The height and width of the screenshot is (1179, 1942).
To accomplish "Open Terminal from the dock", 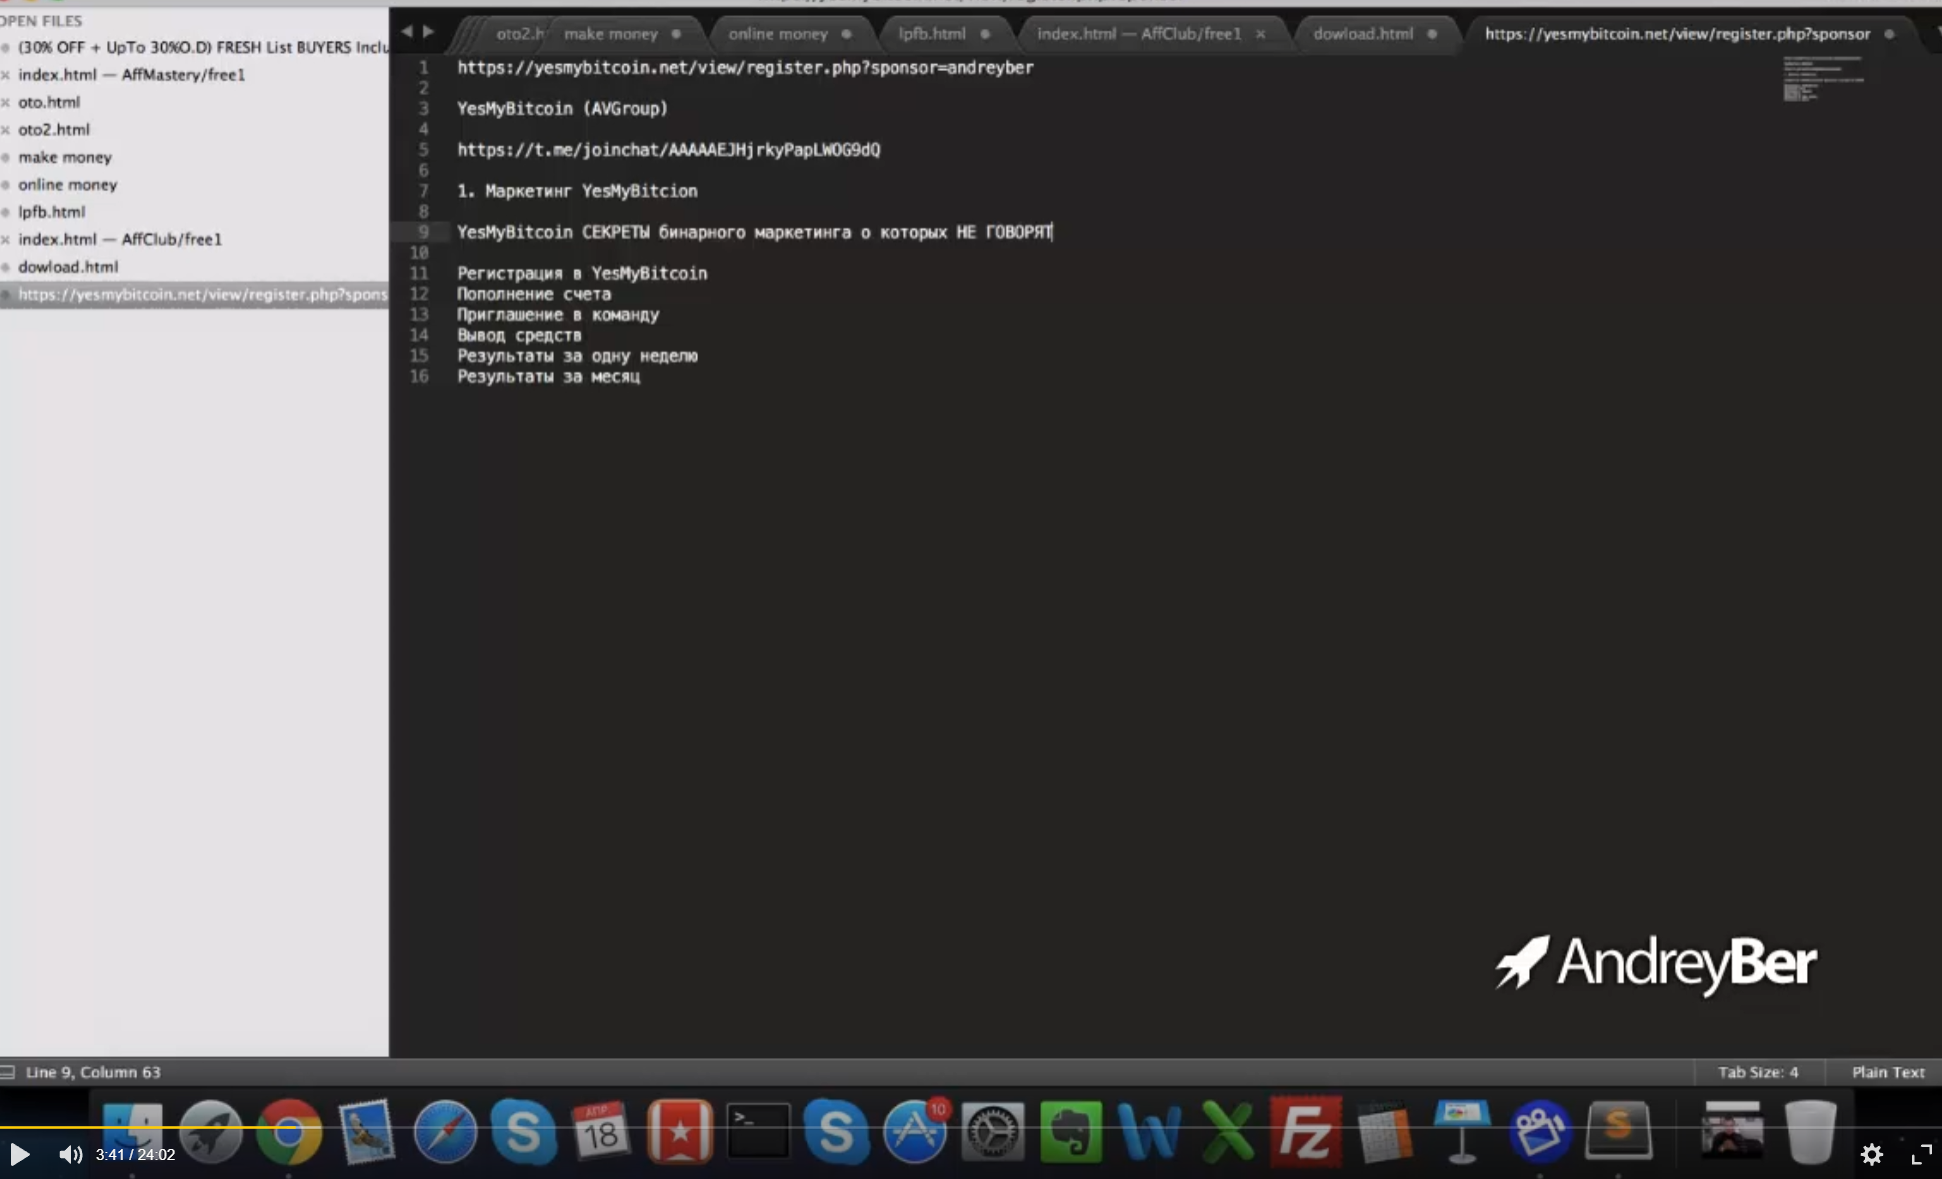I will 758,1132.
